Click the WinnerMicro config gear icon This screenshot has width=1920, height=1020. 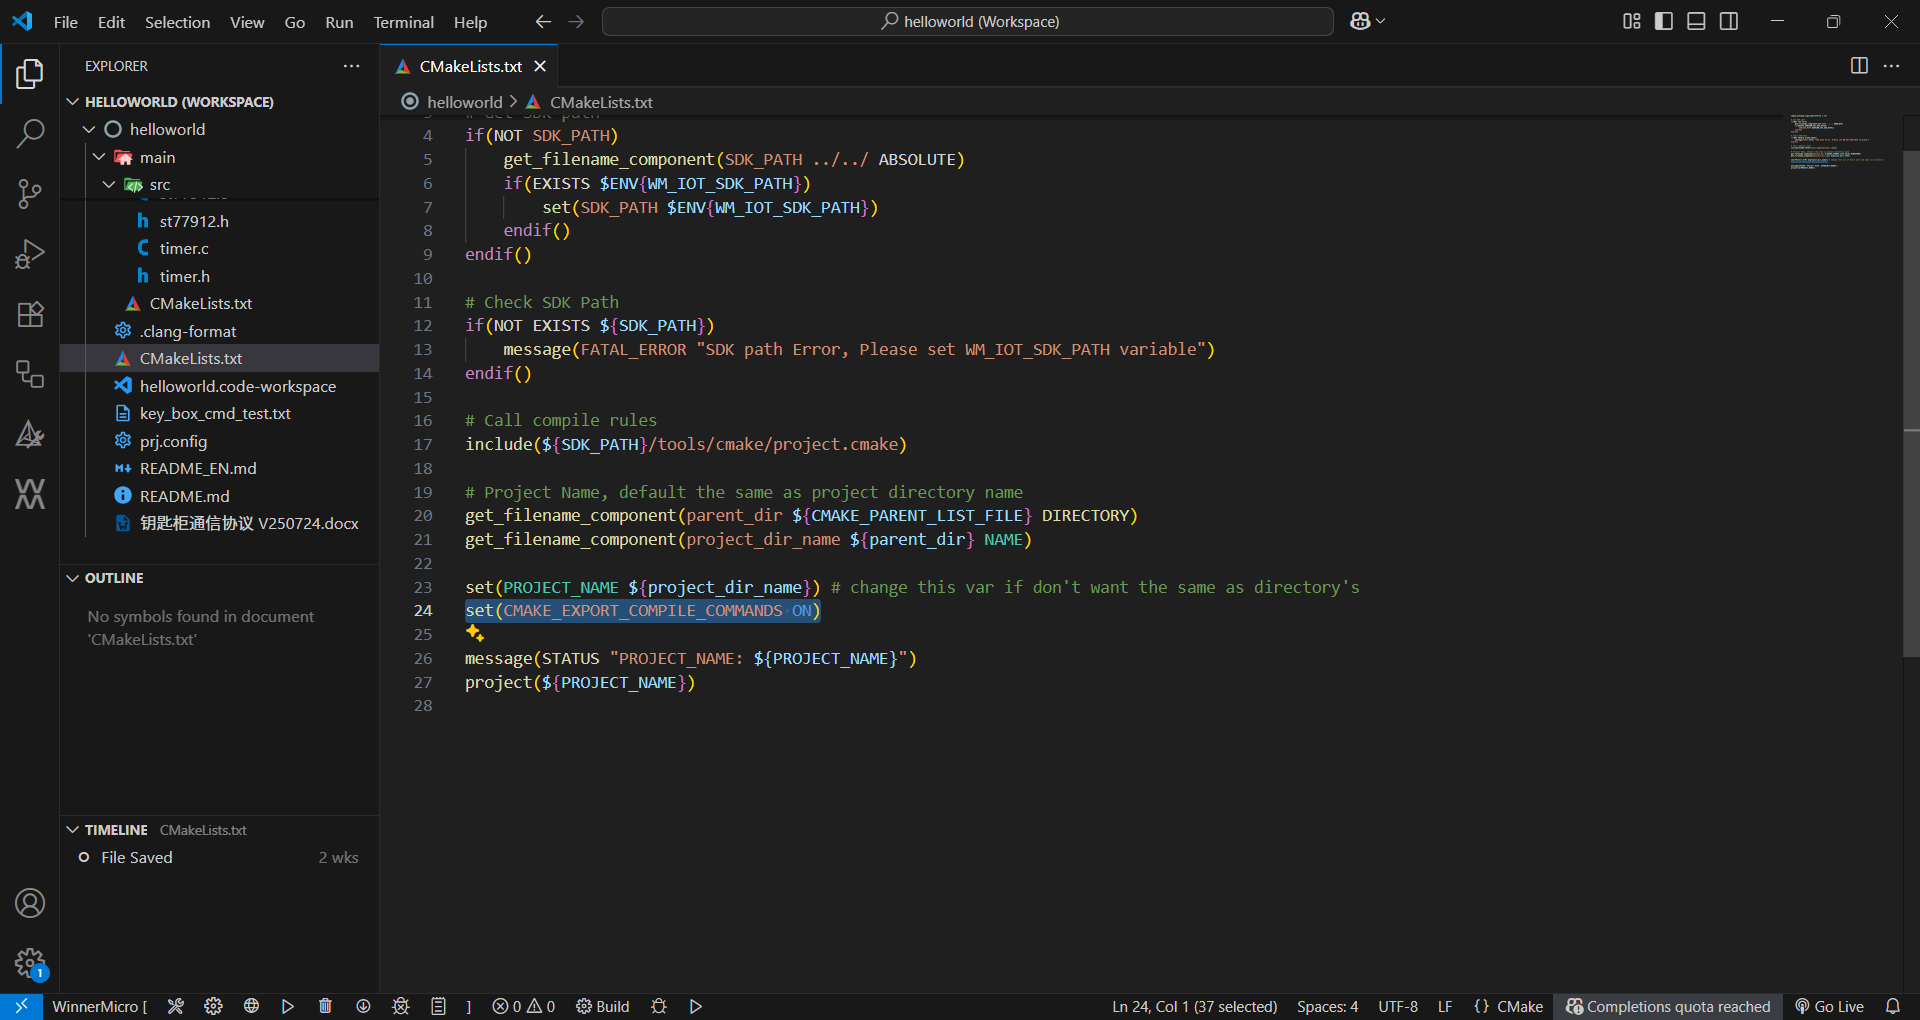tap(213, 1006)
